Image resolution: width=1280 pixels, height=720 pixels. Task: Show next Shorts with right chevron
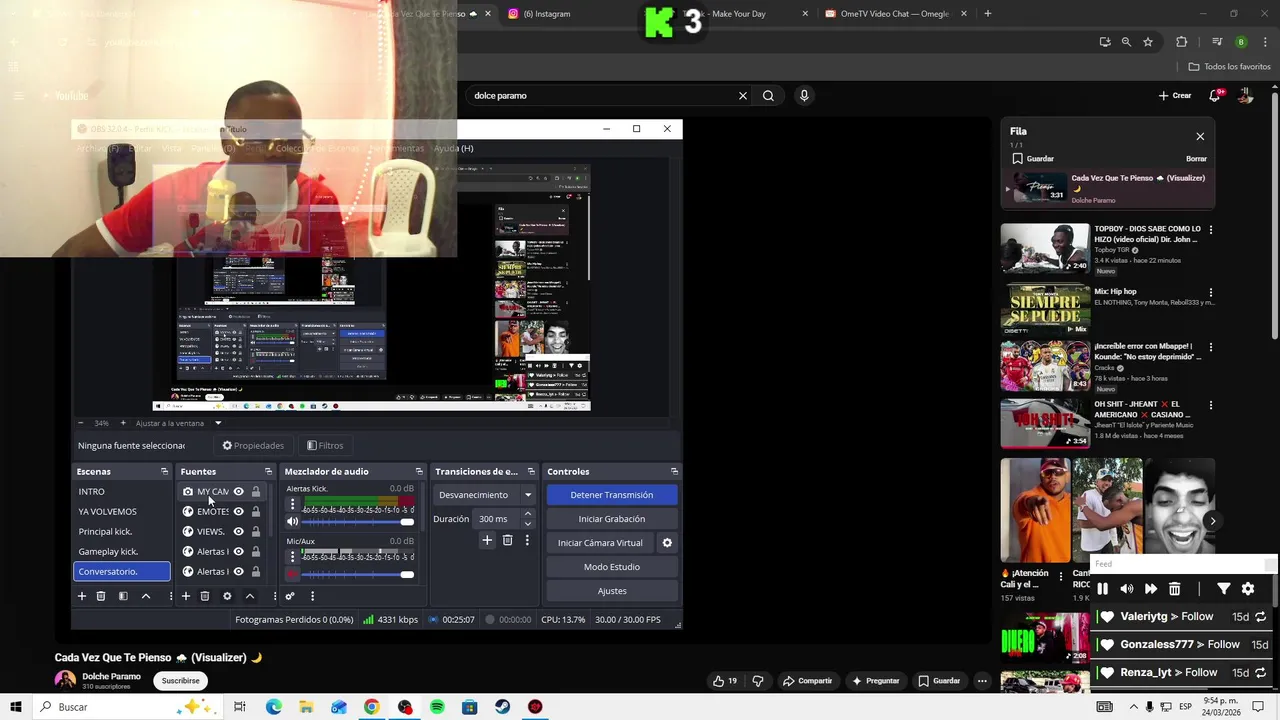click(1212, 521)
